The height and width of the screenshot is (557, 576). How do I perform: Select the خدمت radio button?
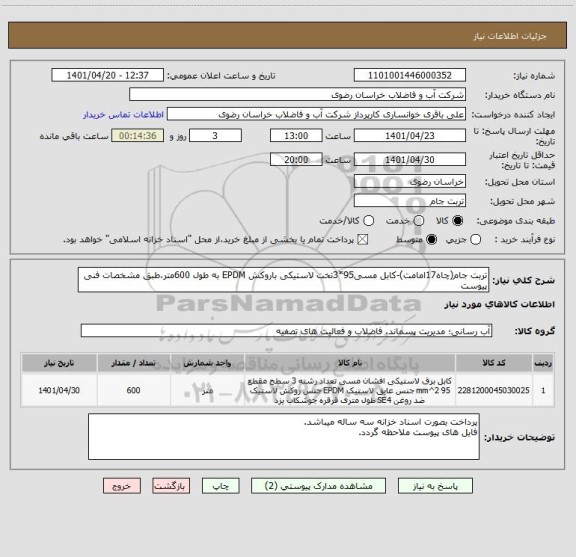[x=419, y=221]
